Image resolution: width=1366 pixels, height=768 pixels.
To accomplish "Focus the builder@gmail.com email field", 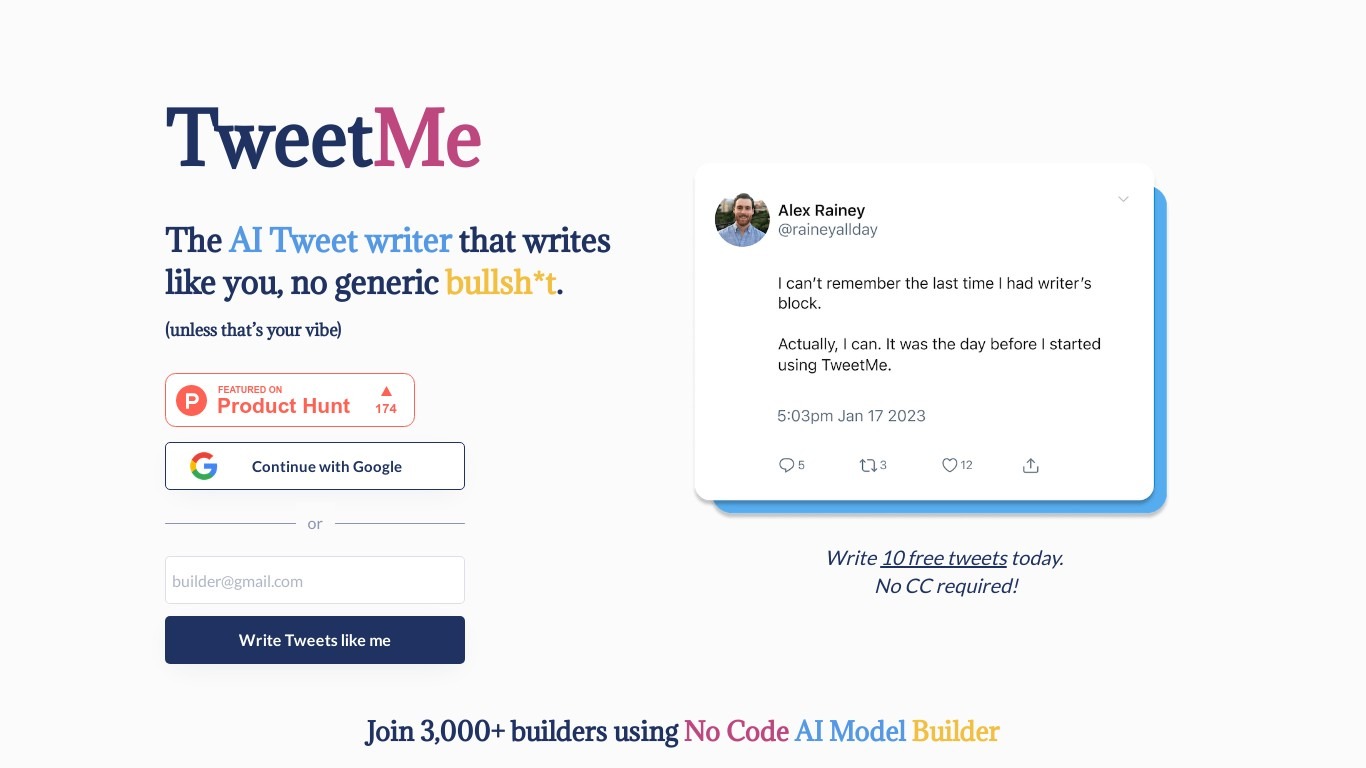I will coord(315,580).
